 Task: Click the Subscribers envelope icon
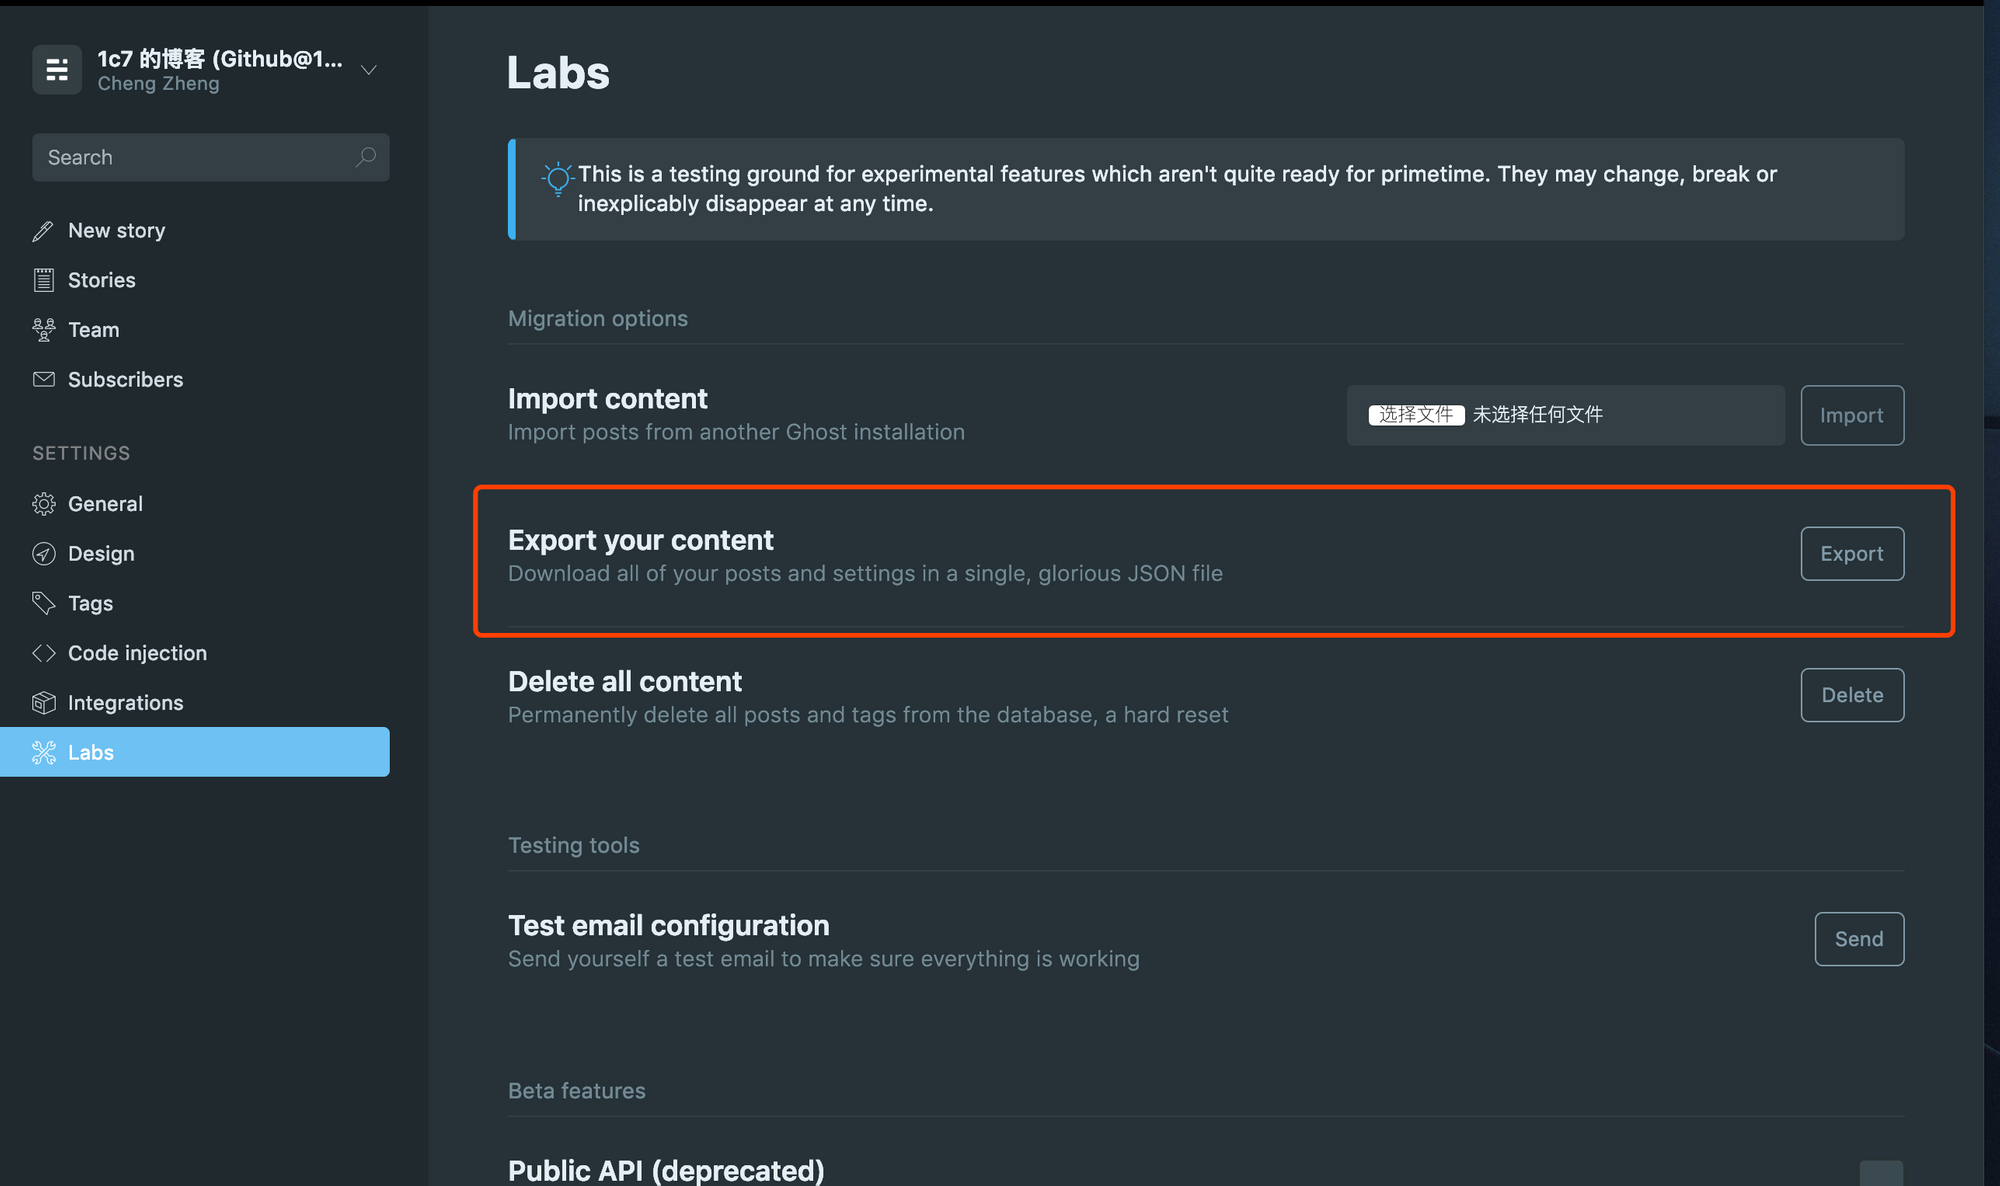(x=43, y=379)
